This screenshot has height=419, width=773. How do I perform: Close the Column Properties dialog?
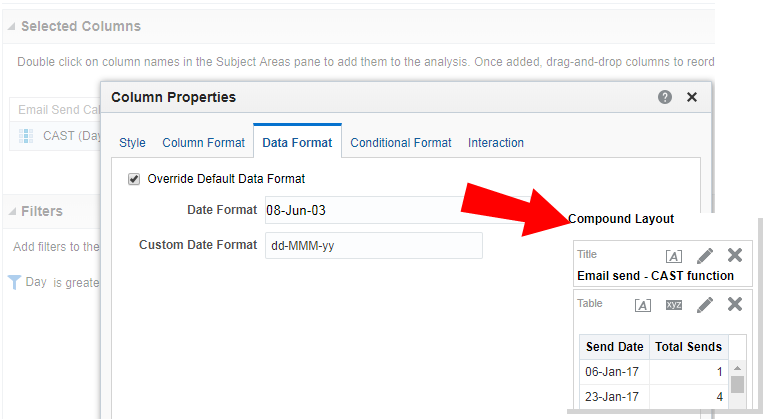coord(691,97)
